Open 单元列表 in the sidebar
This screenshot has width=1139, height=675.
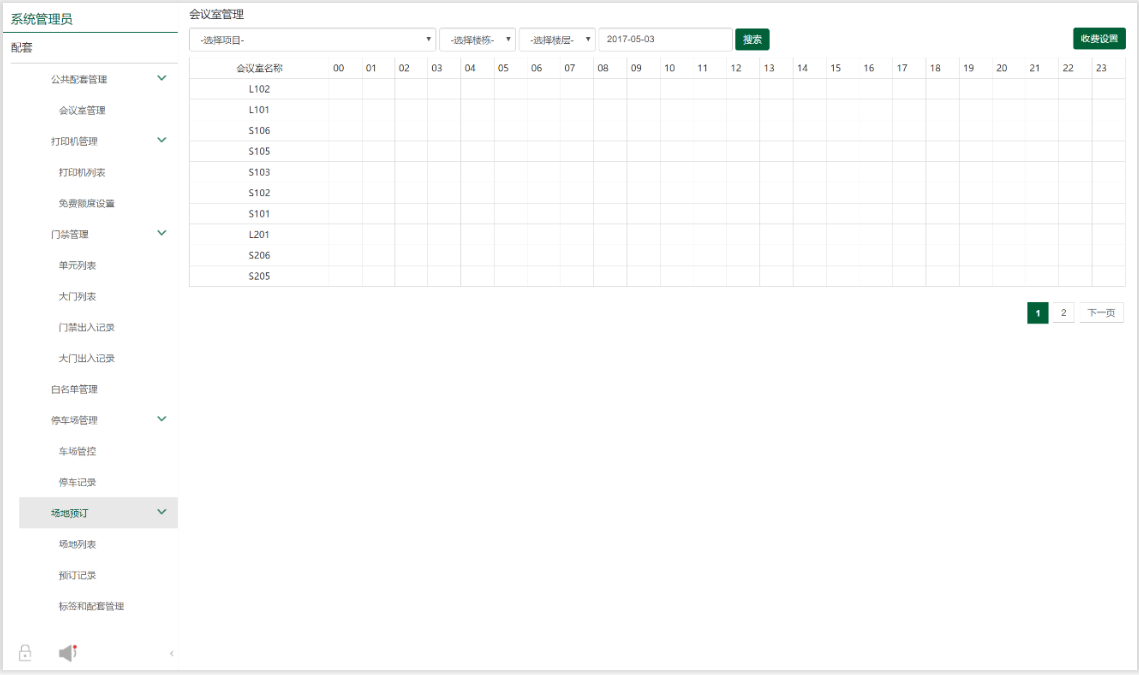click(77, 265)
